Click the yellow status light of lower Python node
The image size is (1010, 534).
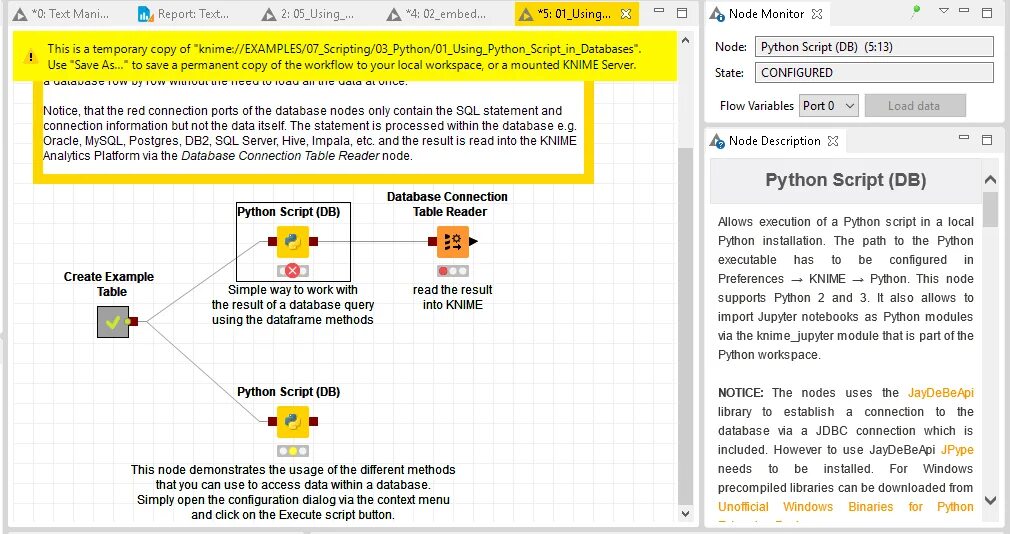(292, 451)
